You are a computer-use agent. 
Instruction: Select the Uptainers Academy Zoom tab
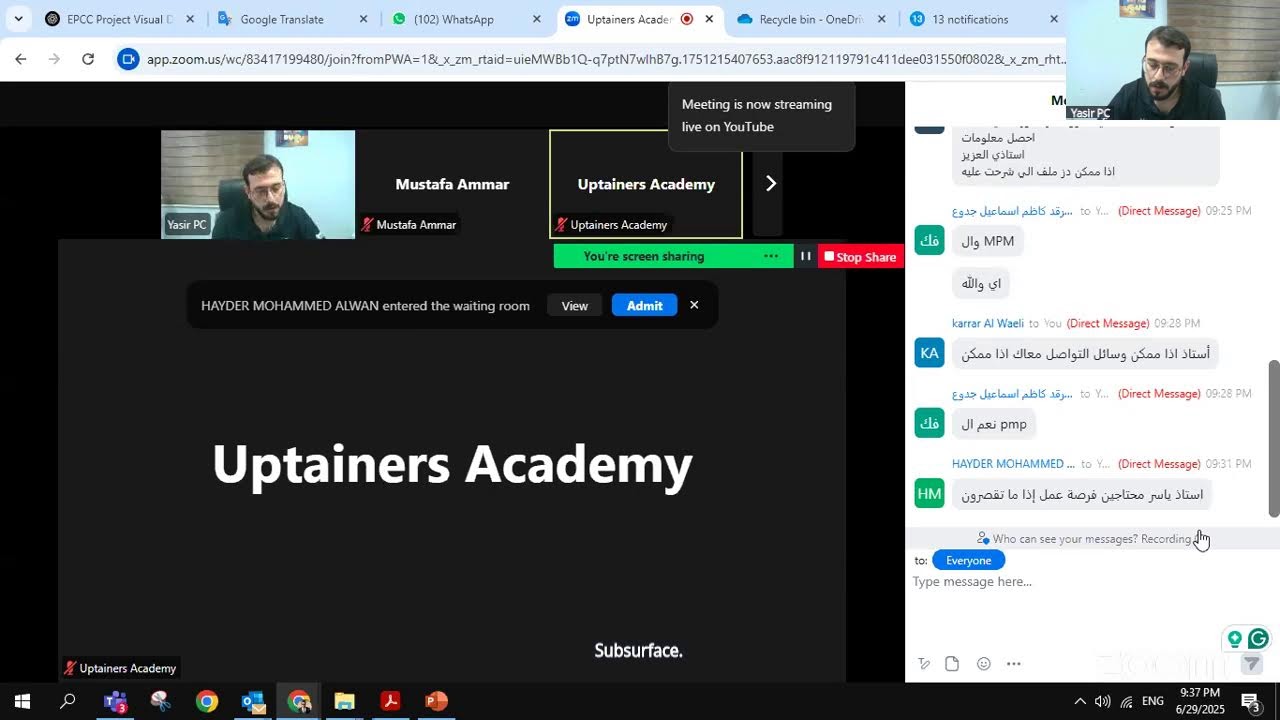pyautogui.click(x=640, y=19)
